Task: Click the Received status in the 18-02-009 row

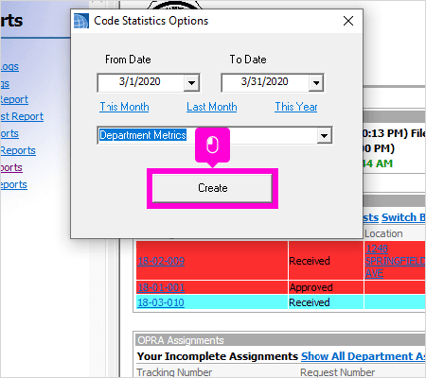Action: (309, 261)
